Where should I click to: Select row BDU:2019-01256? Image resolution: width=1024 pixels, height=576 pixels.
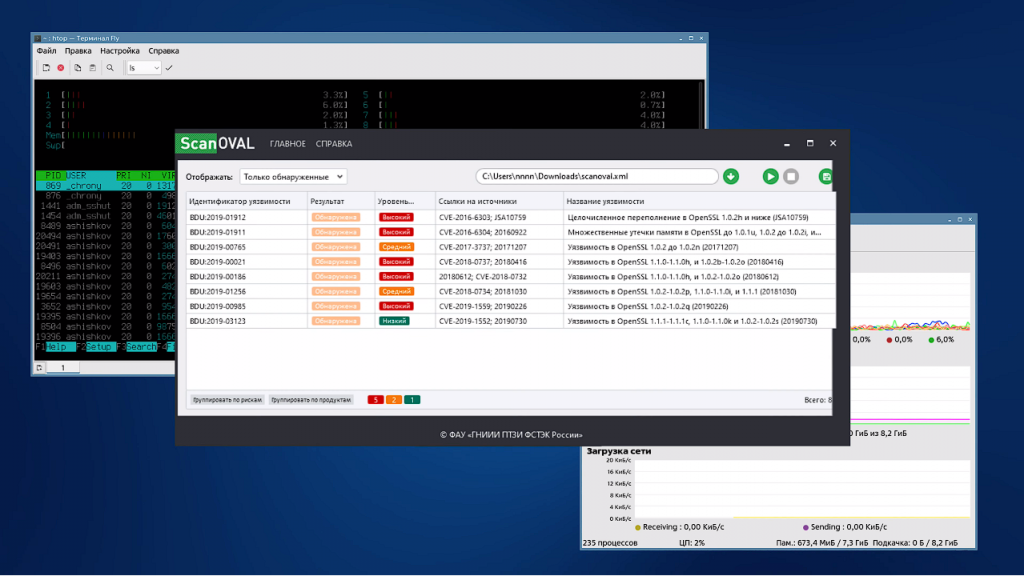coord(511,291)
